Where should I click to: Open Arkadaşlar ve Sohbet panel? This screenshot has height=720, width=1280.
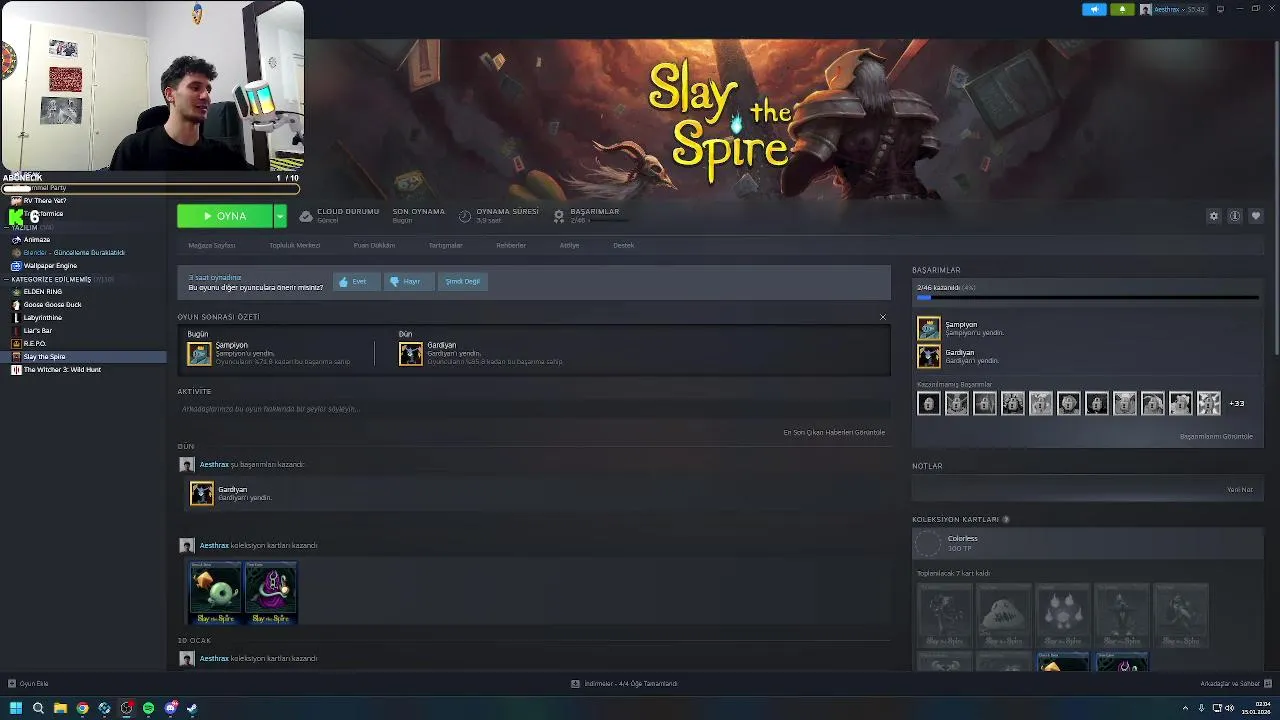[1235, 684]
